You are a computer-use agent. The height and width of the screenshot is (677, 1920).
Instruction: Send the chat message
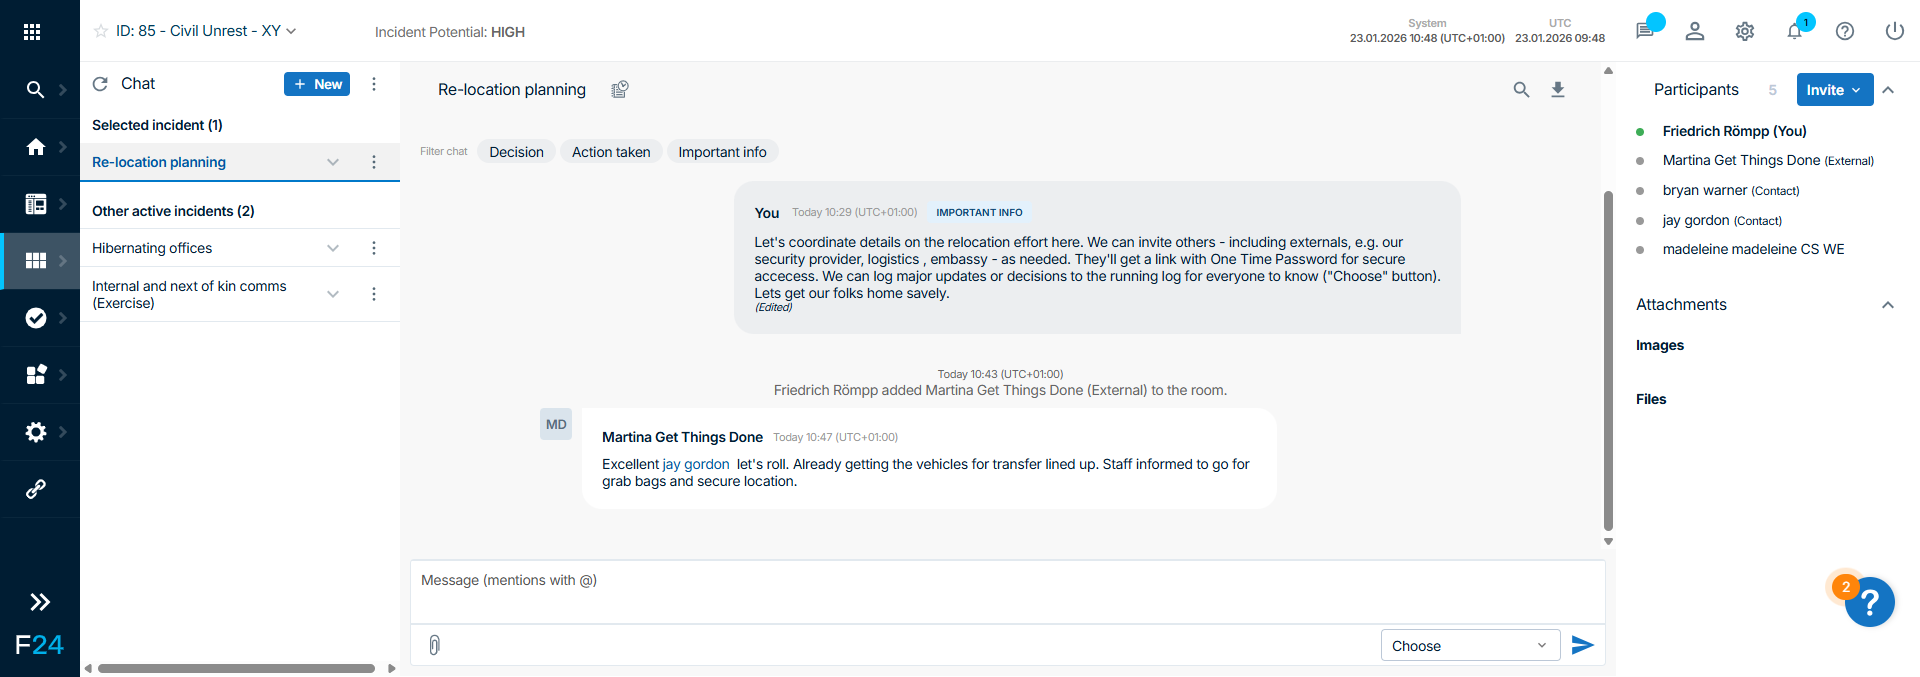pos(1582,645)
